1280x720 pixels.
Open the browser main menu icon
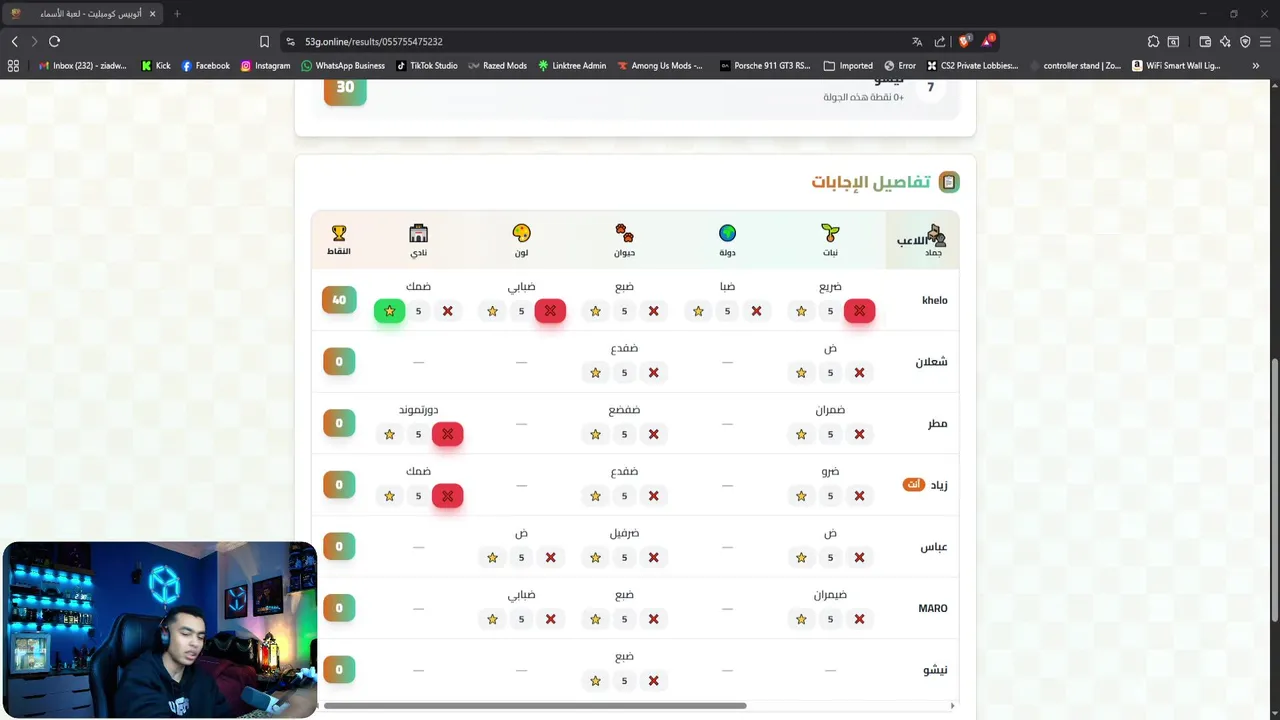[1265, 41]
